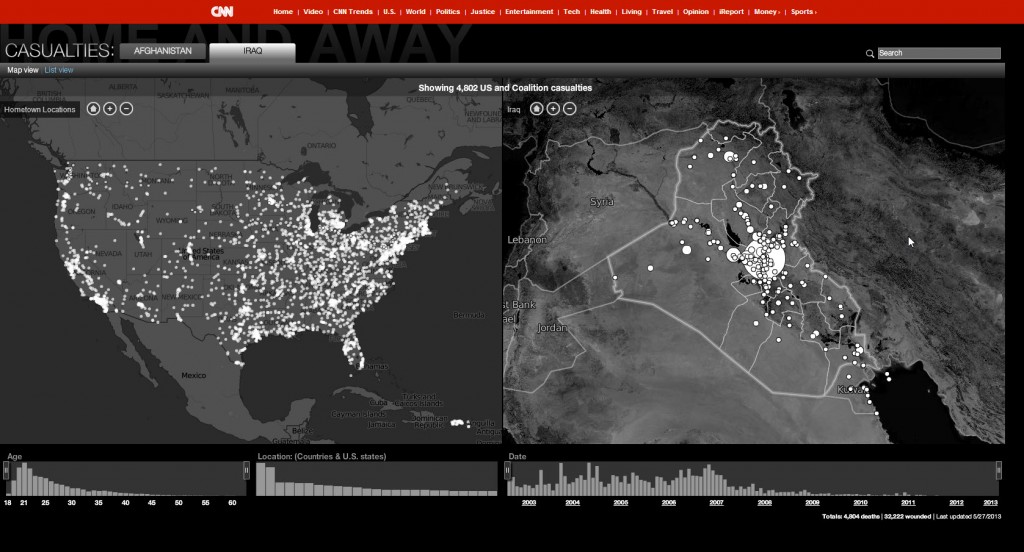Click the Date filter right slider handle
Viewport: 1024px width, 552px height.
click(x=998, y=470)
